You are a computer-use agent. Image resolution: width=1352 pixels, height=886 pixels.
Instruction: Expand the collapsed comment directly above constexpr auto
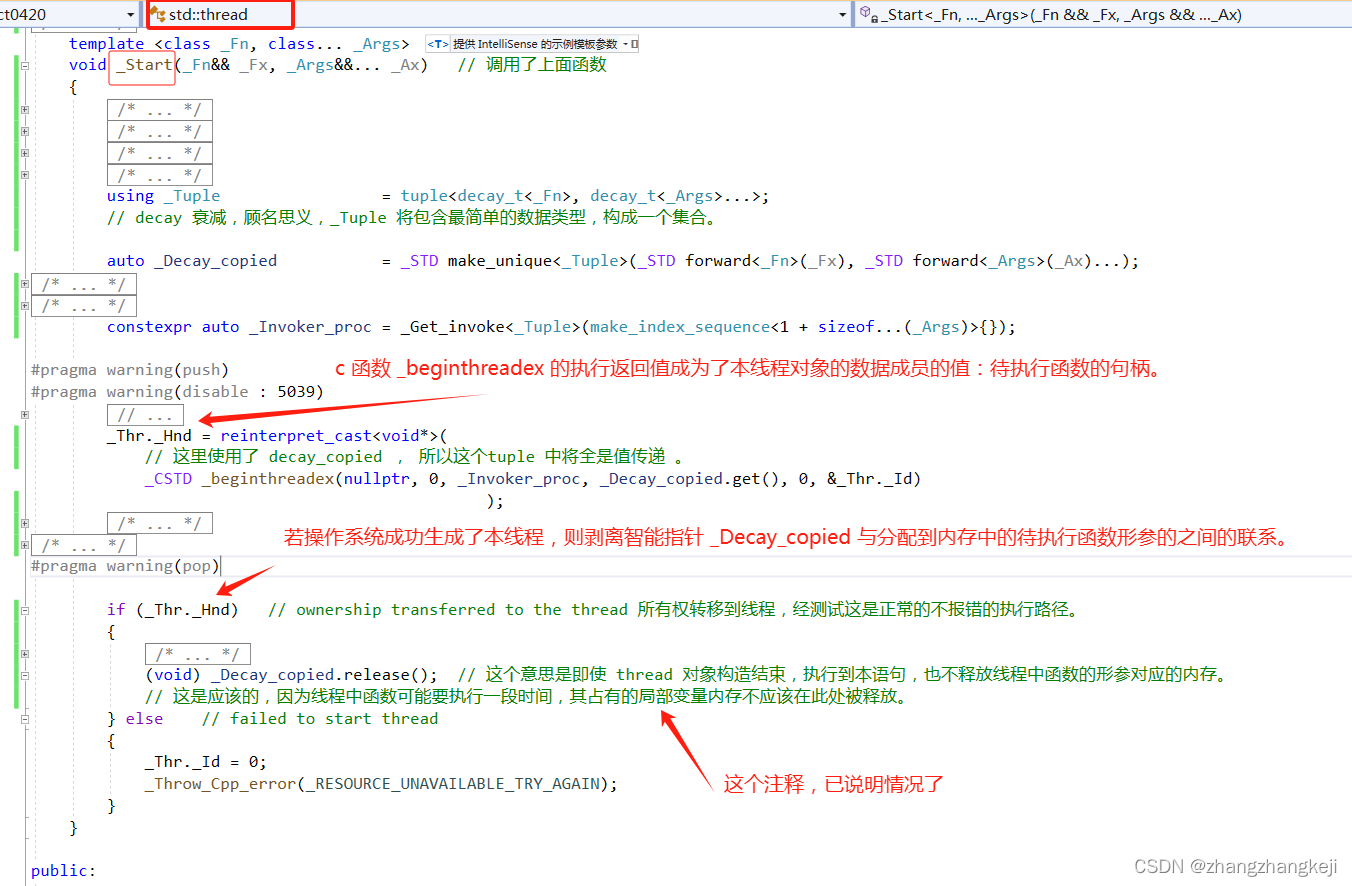25,305
